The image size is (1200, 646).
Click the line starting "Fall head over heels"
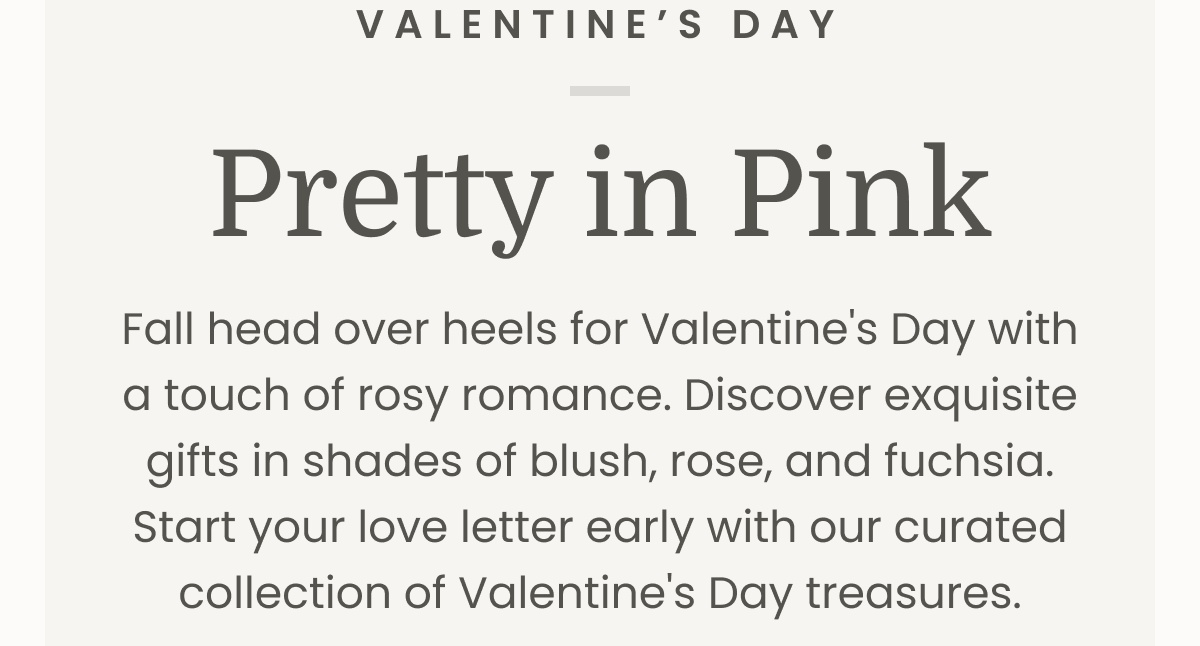[x=600, y=330]
